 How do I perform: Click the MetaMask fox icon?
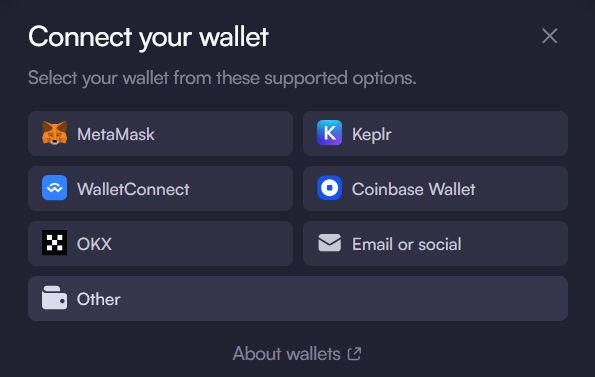[55, 133]
